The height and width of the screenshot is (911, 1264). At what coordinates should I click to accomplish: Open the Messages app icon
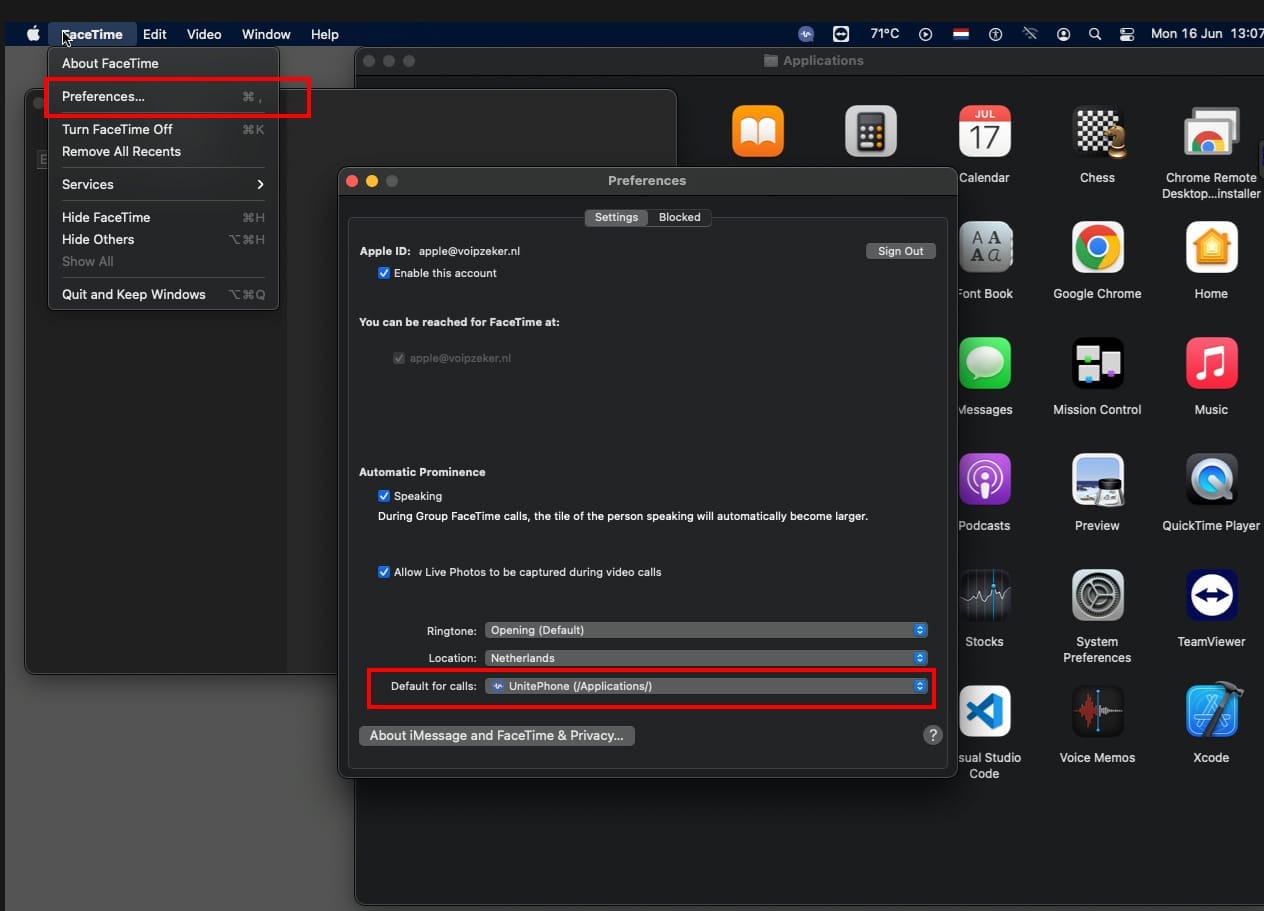click(x=984, y=363)
